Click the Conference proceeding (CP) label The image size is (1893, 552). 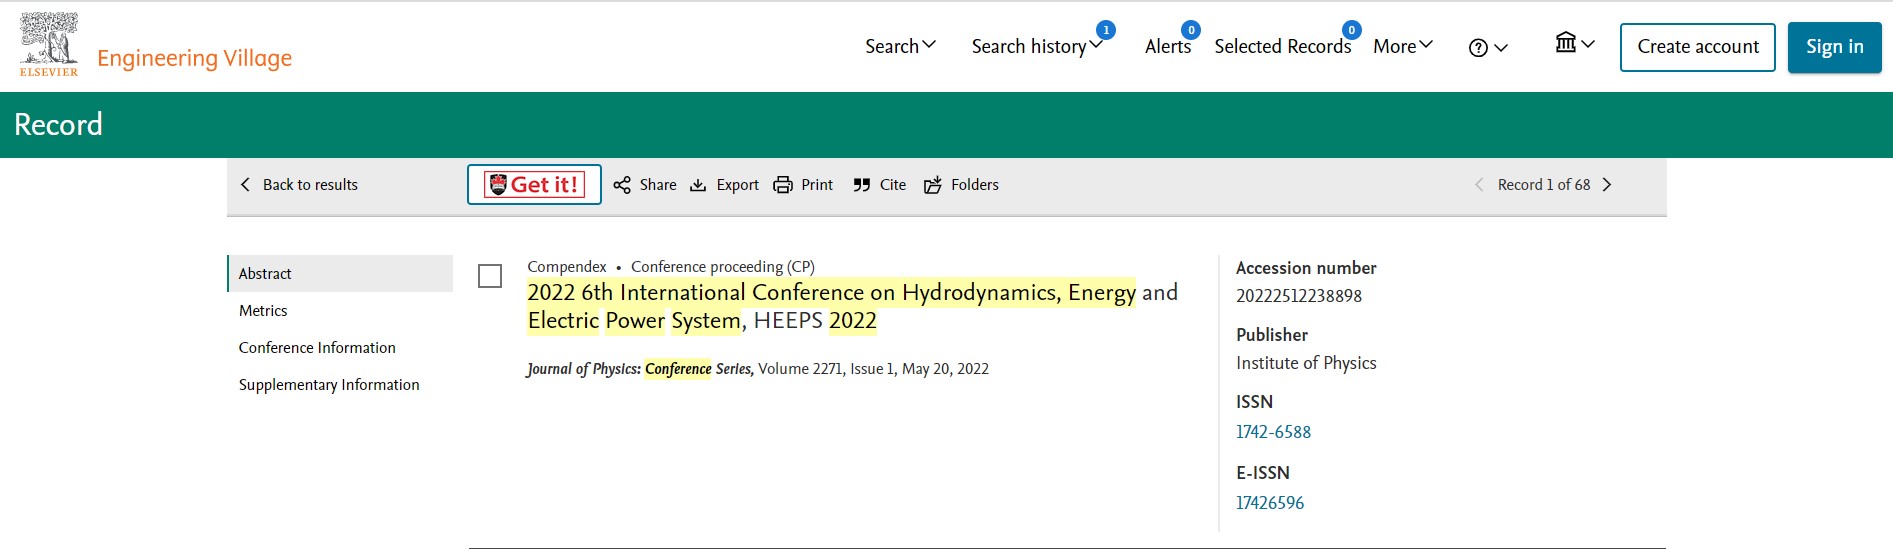tap(723, 267)
